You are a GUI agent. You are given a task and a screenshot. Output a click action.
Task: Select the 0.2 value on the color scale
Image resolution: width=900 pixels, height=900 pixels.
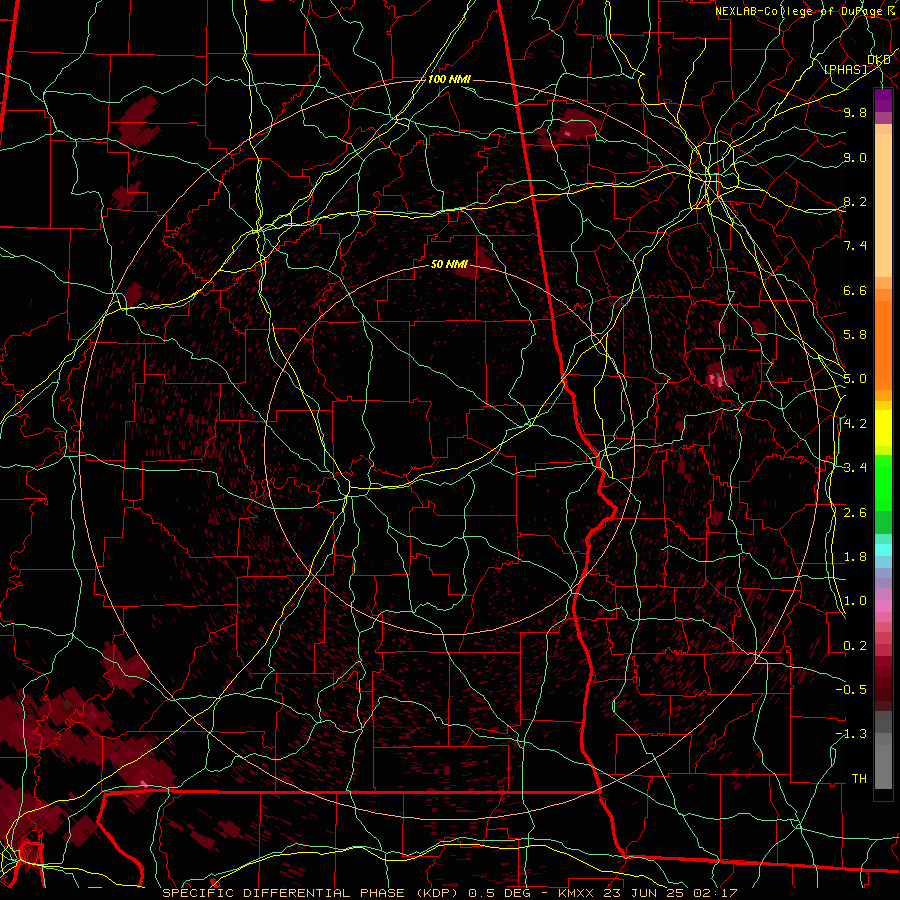coord(855,646)
